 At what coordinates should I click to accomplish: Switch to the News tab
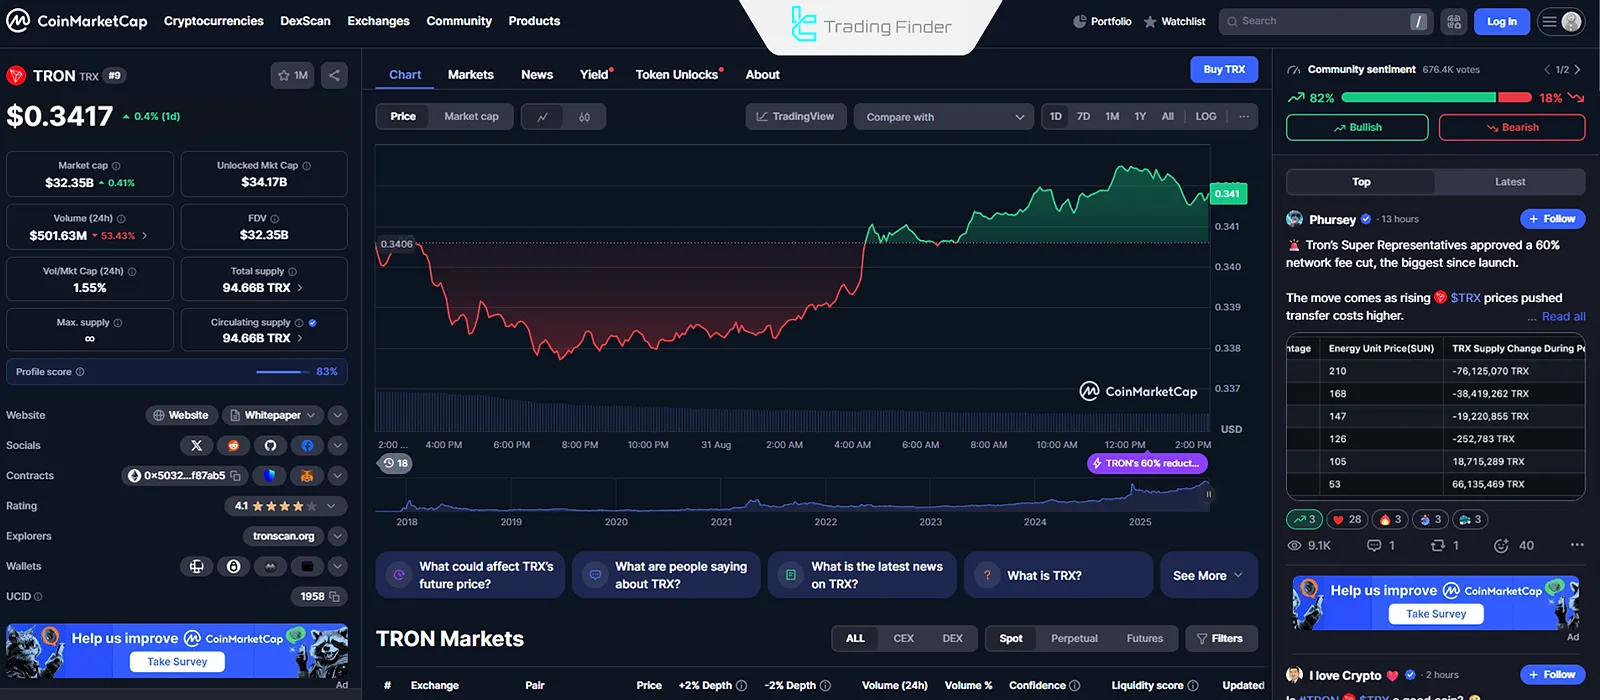[x=536, y=74]
